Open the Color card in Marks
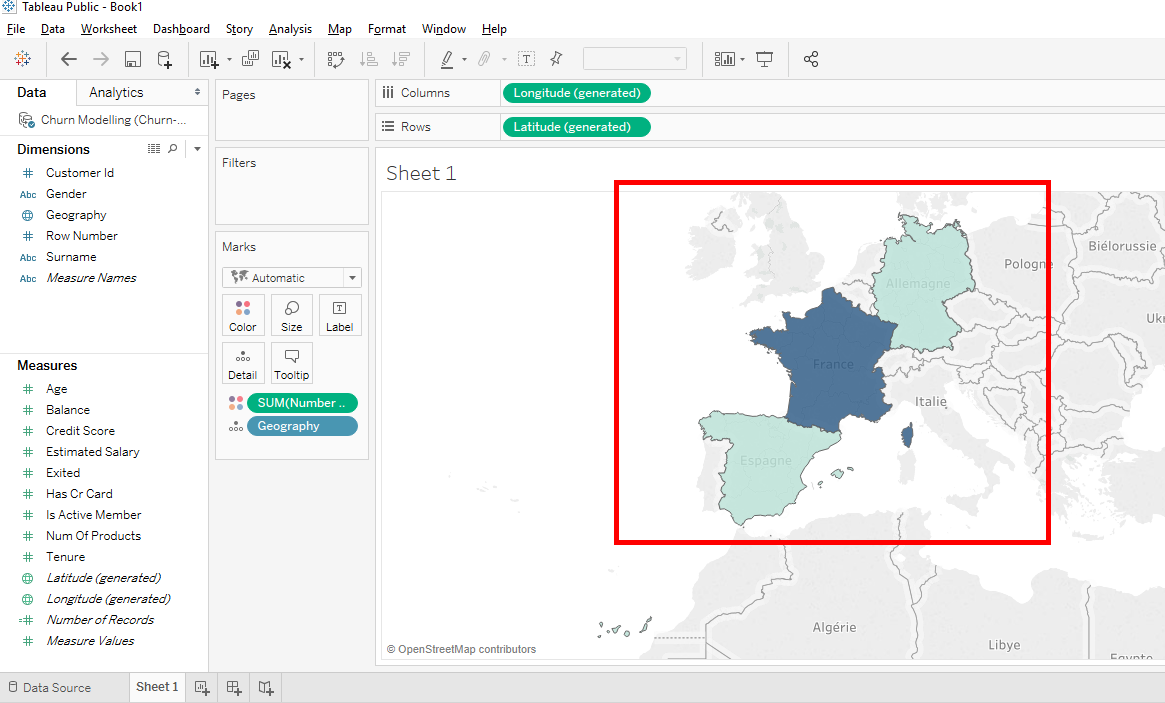 pyautogui.click(x=243, y=315)
